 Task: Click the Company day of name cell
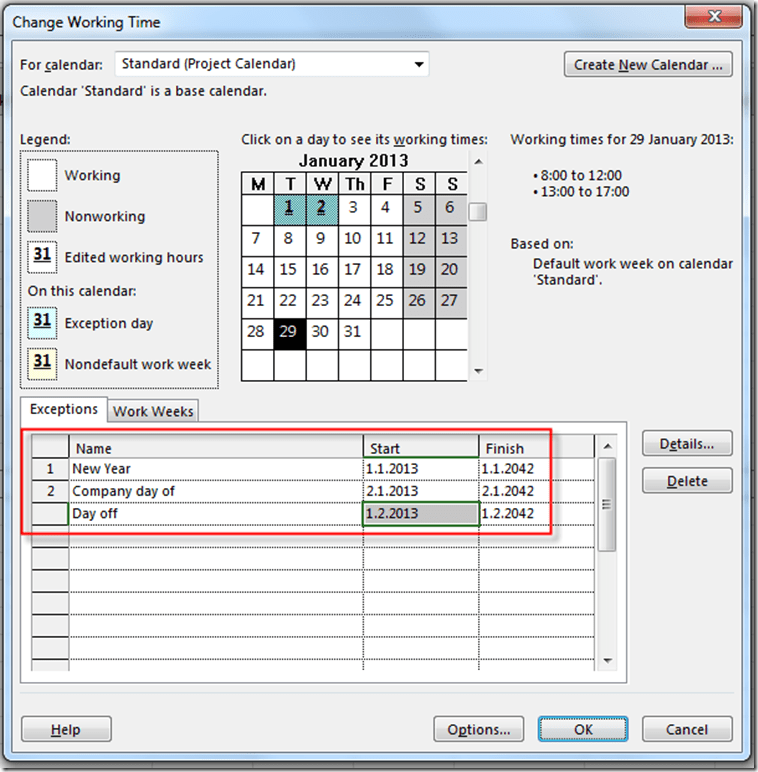tap(215, 491)
